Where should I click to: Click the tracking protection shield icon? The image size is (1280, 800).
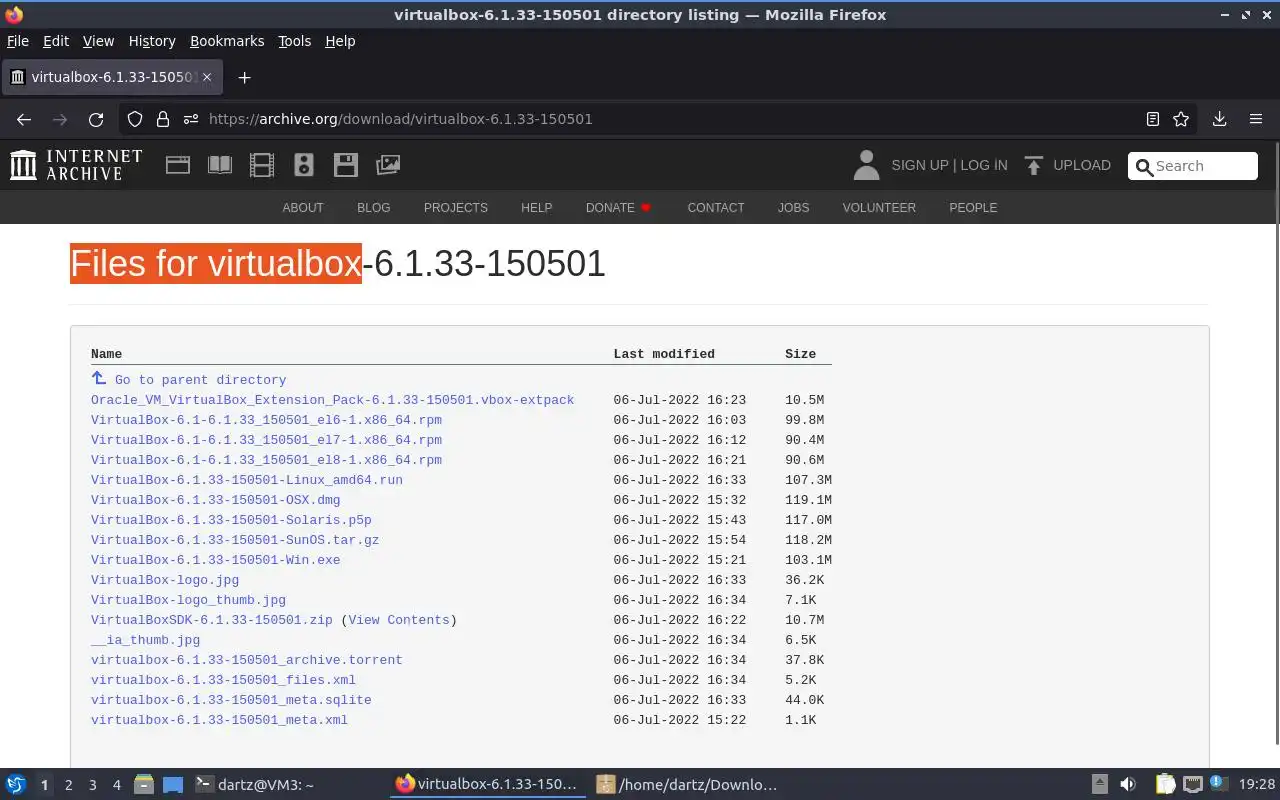135,119
